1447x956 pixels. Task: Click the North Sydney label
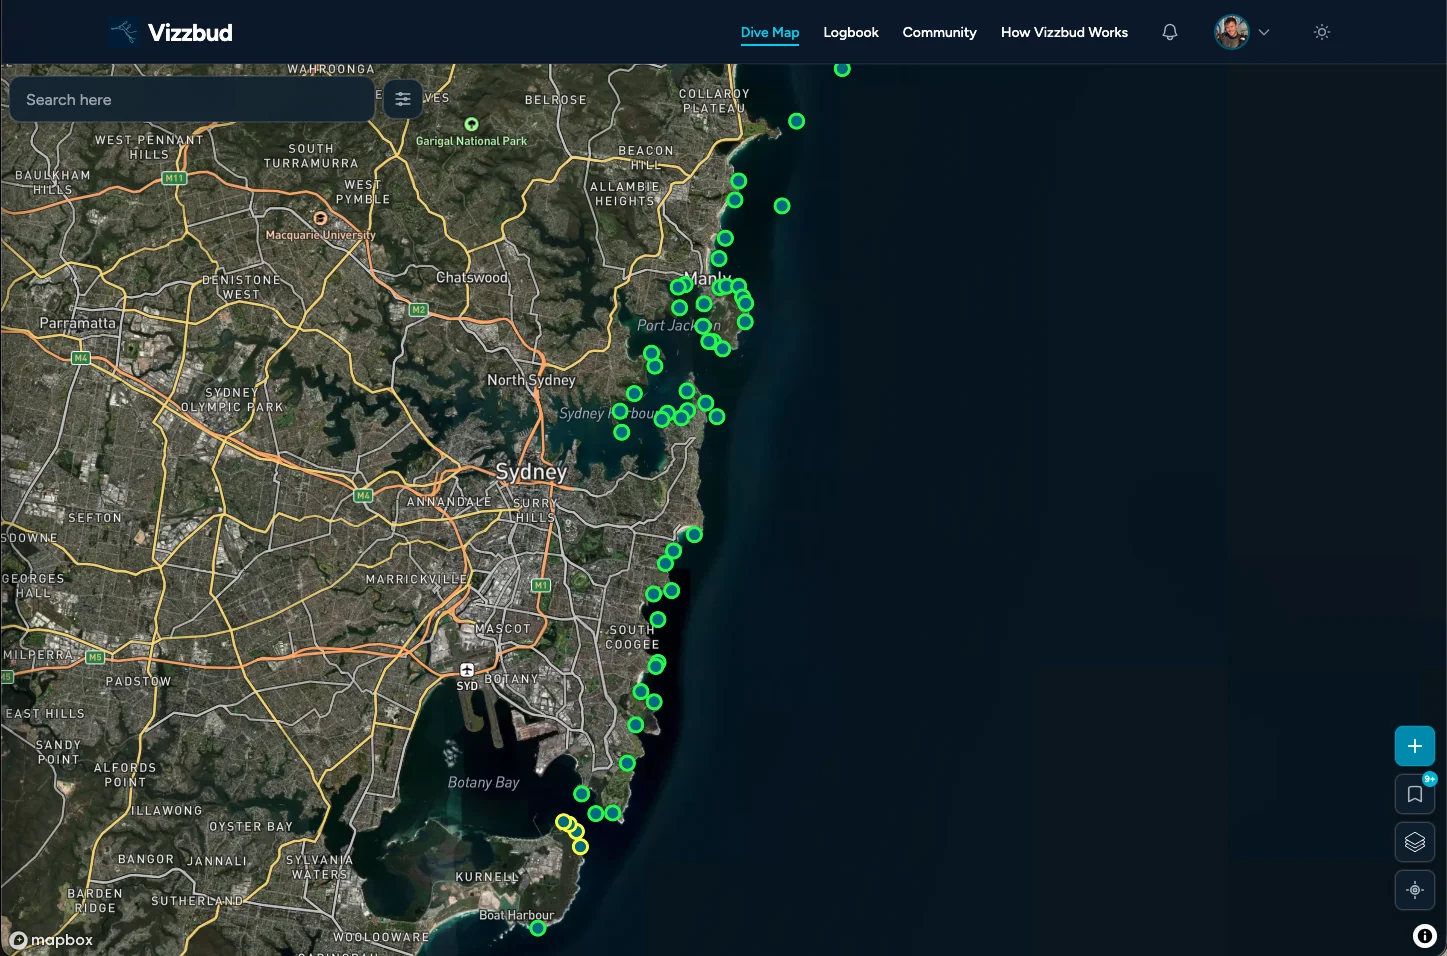(531, 380)
